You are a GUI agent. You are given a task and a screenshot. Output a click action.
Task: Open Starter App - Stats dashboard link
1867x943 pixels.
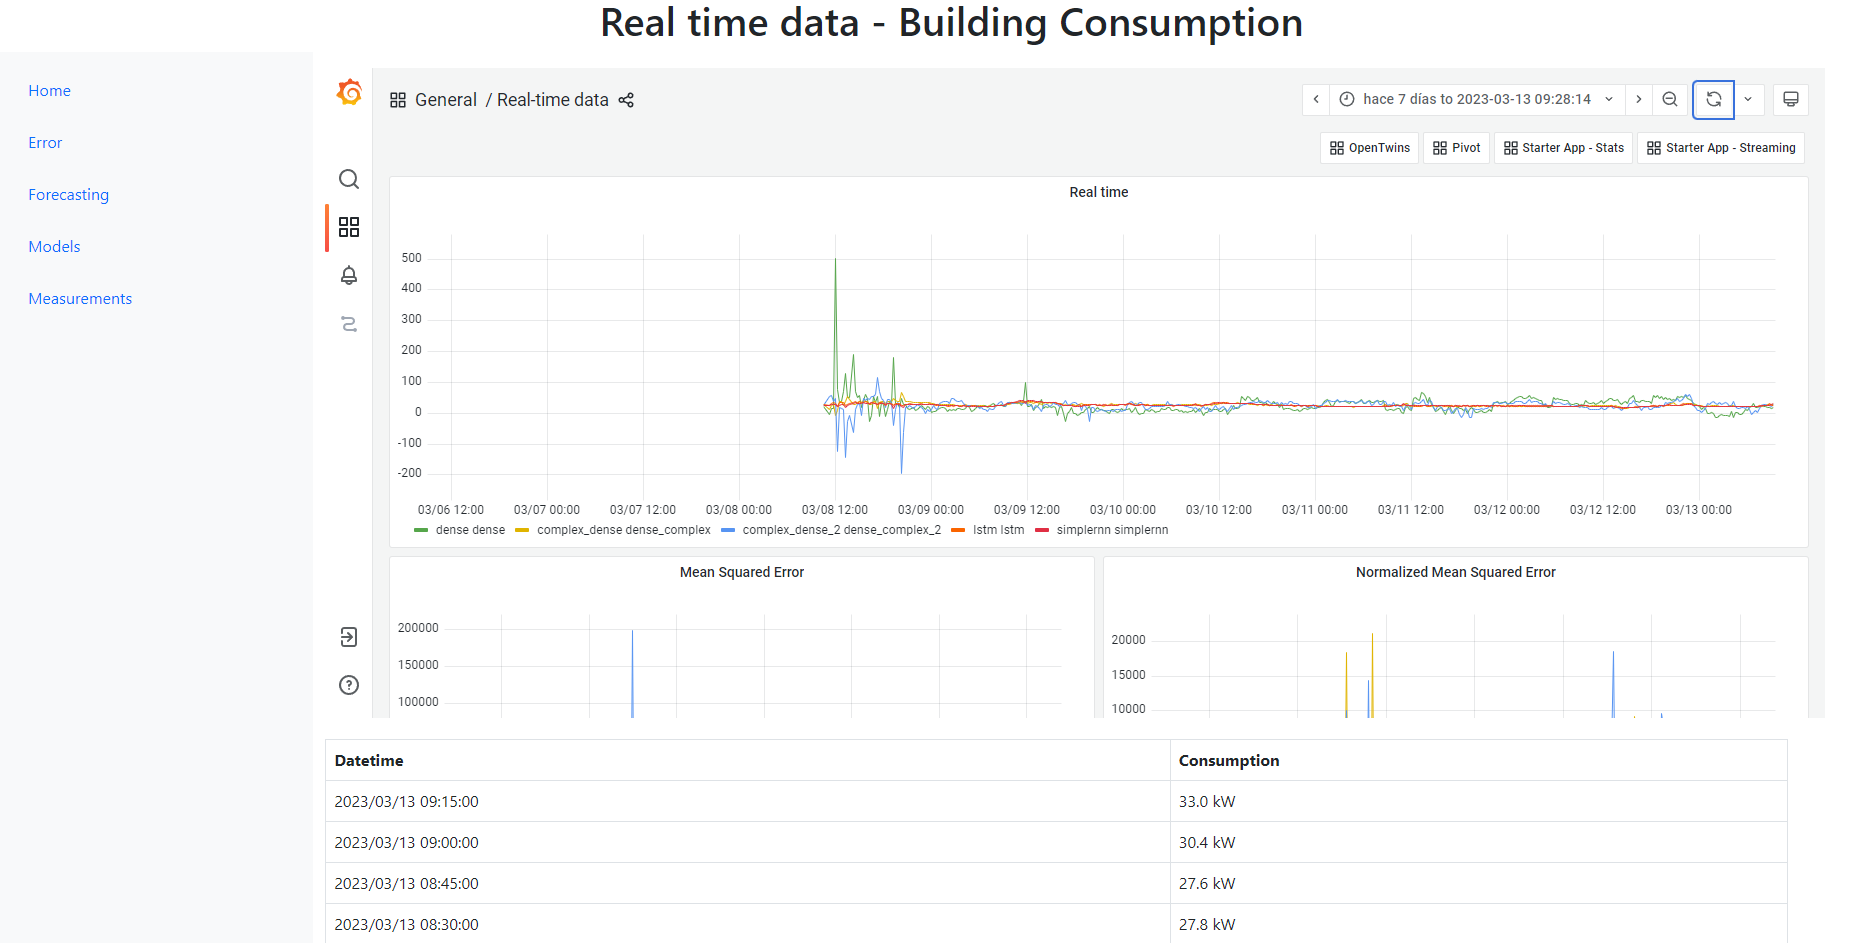pos(1564,148)
